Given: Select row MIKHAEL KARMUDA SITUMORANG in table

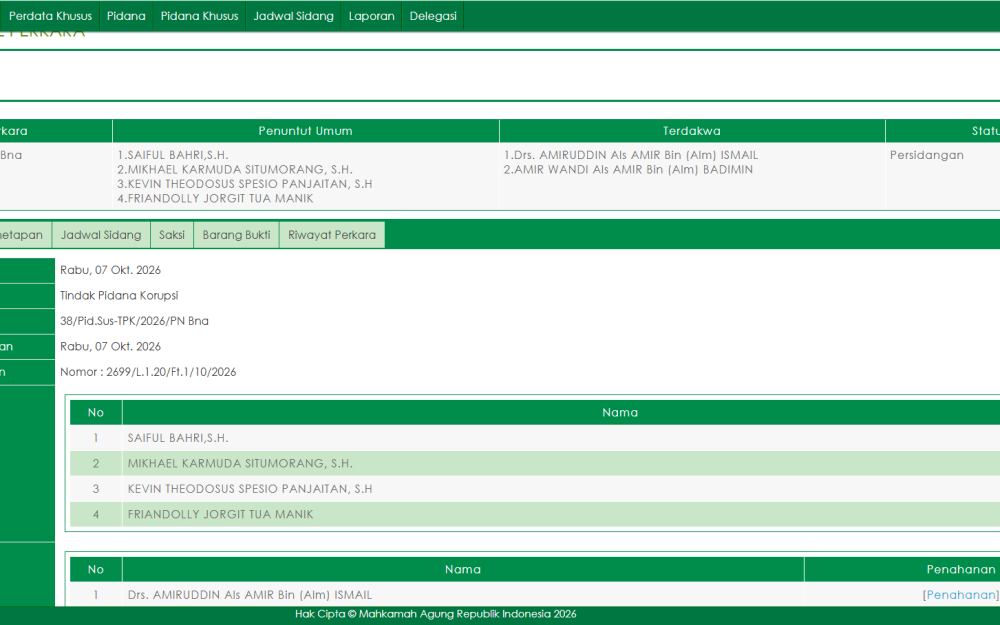Looking at the screenshot, I should pyautogui.click(x=535, y=464).
